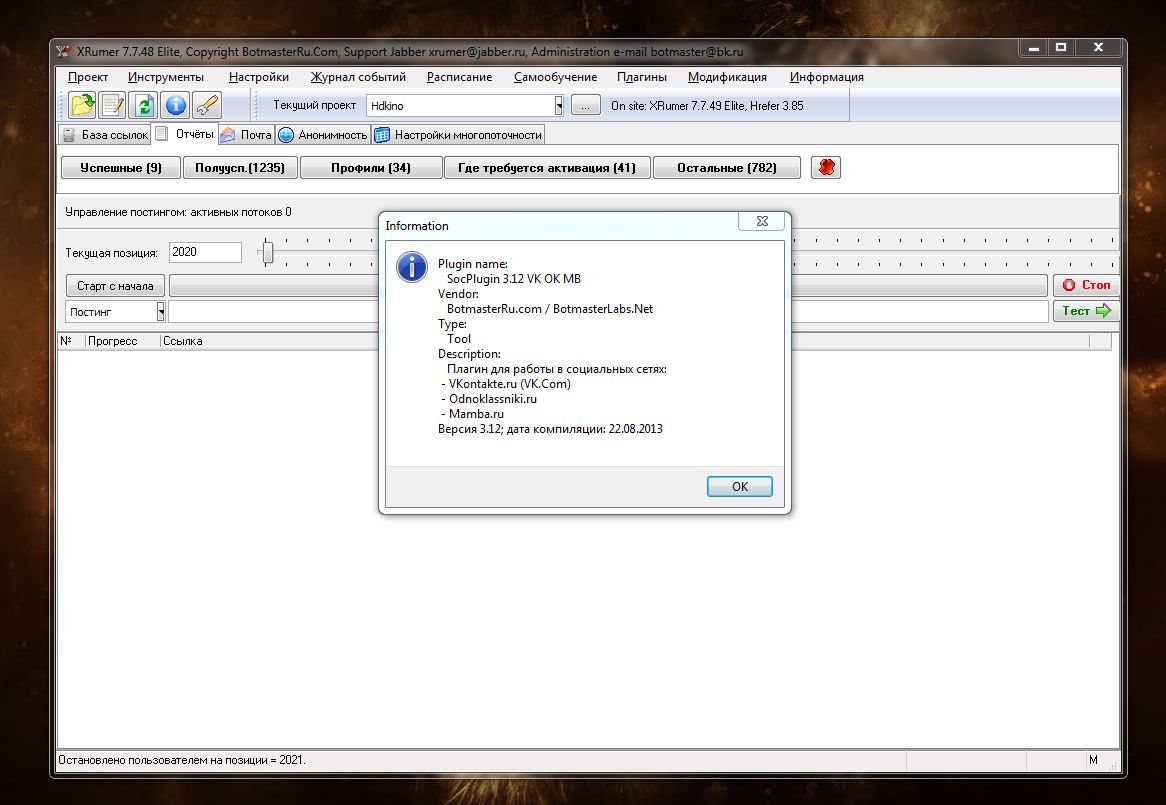
Task: Open the Плагины menu
Action: tap(642, 77)
